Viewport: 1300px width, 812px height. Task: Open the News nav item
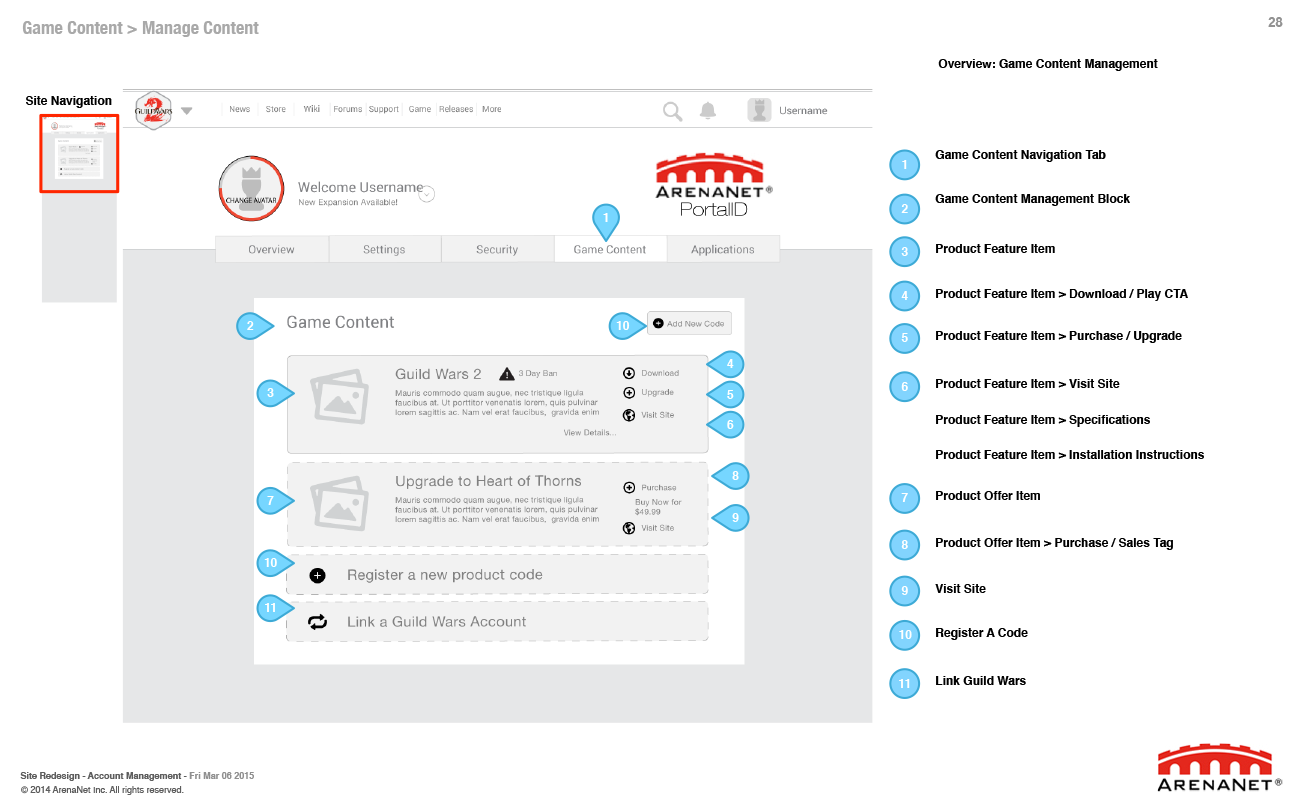pyautogui.click(x=240, y=109)
